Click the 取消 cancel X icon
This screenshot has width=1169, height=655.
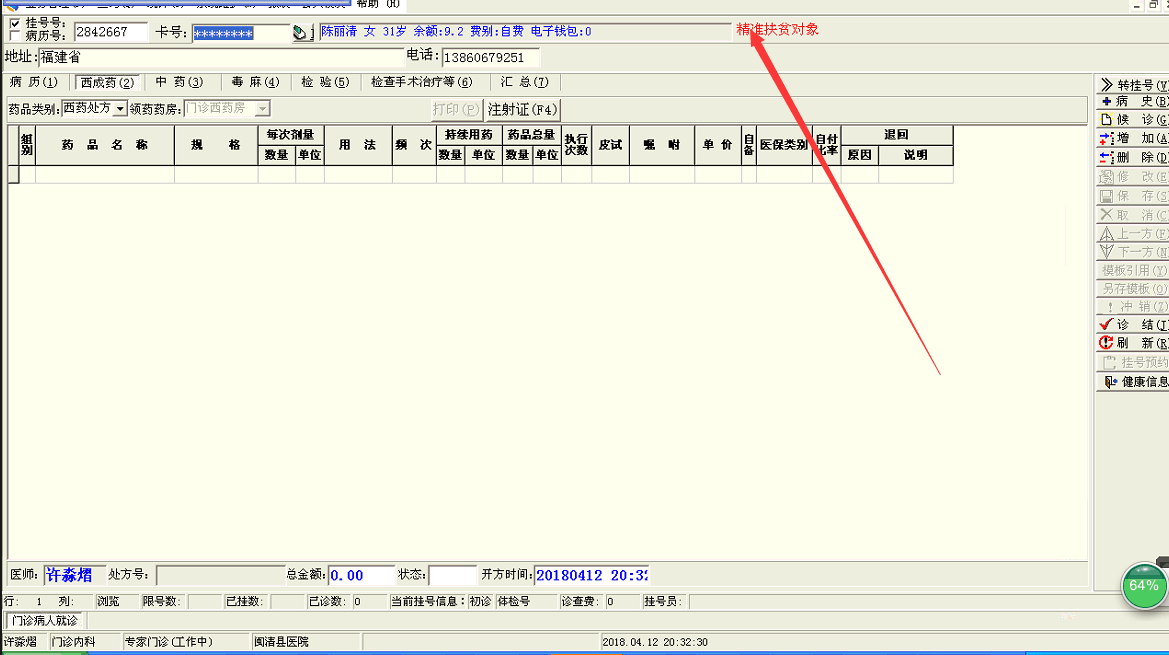pyautogui.click(x=1107, y=215)
